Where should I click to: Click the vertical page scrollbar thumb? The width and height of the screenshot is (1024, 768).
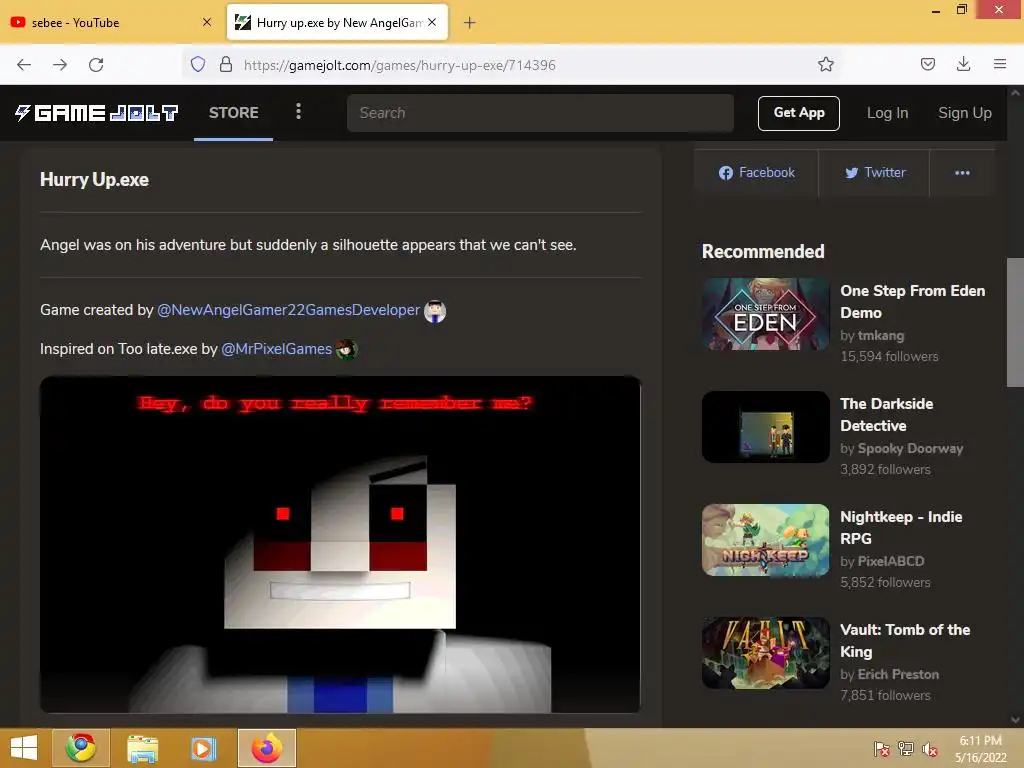[x=1015, y=323]
